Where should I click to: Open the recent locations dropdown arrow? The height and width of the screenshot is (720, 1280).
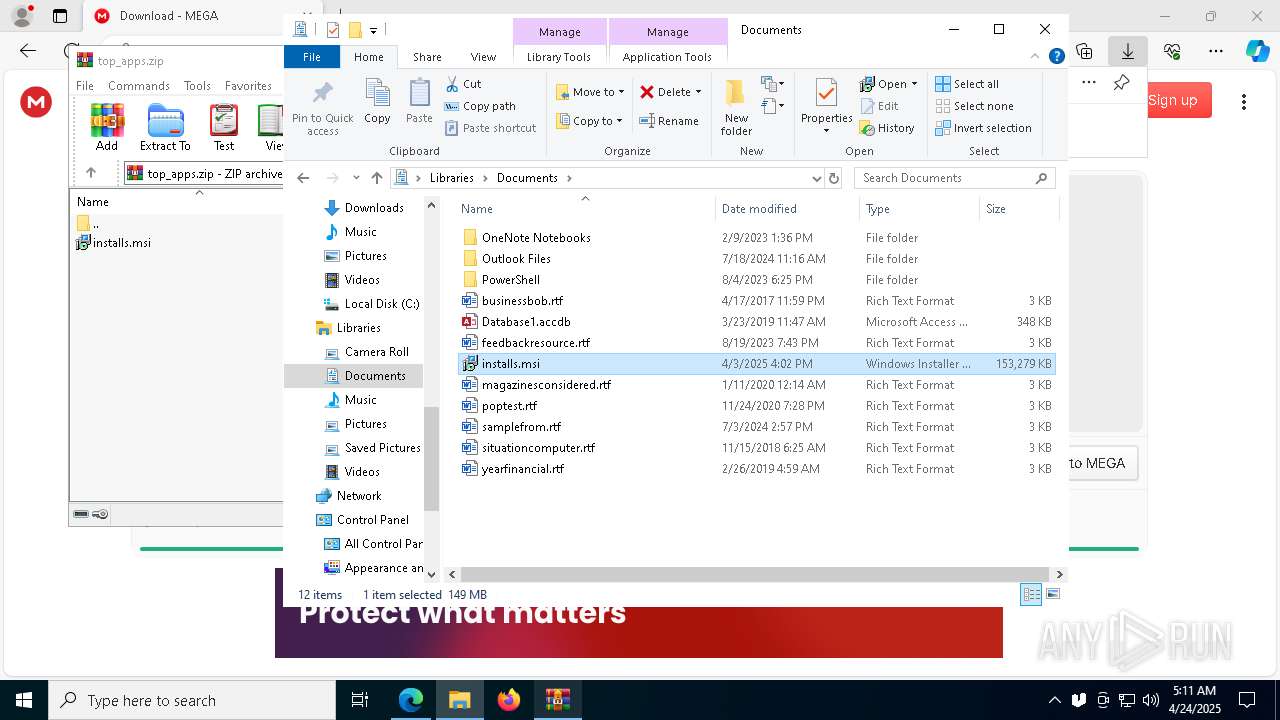click(x=356, y=178)
